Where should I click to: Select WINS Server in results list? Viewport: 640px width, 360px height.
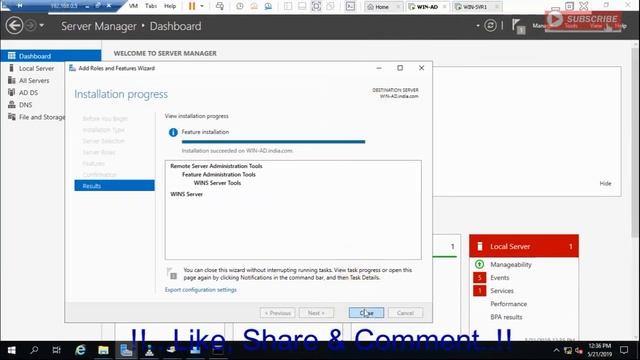click(187, 194)
